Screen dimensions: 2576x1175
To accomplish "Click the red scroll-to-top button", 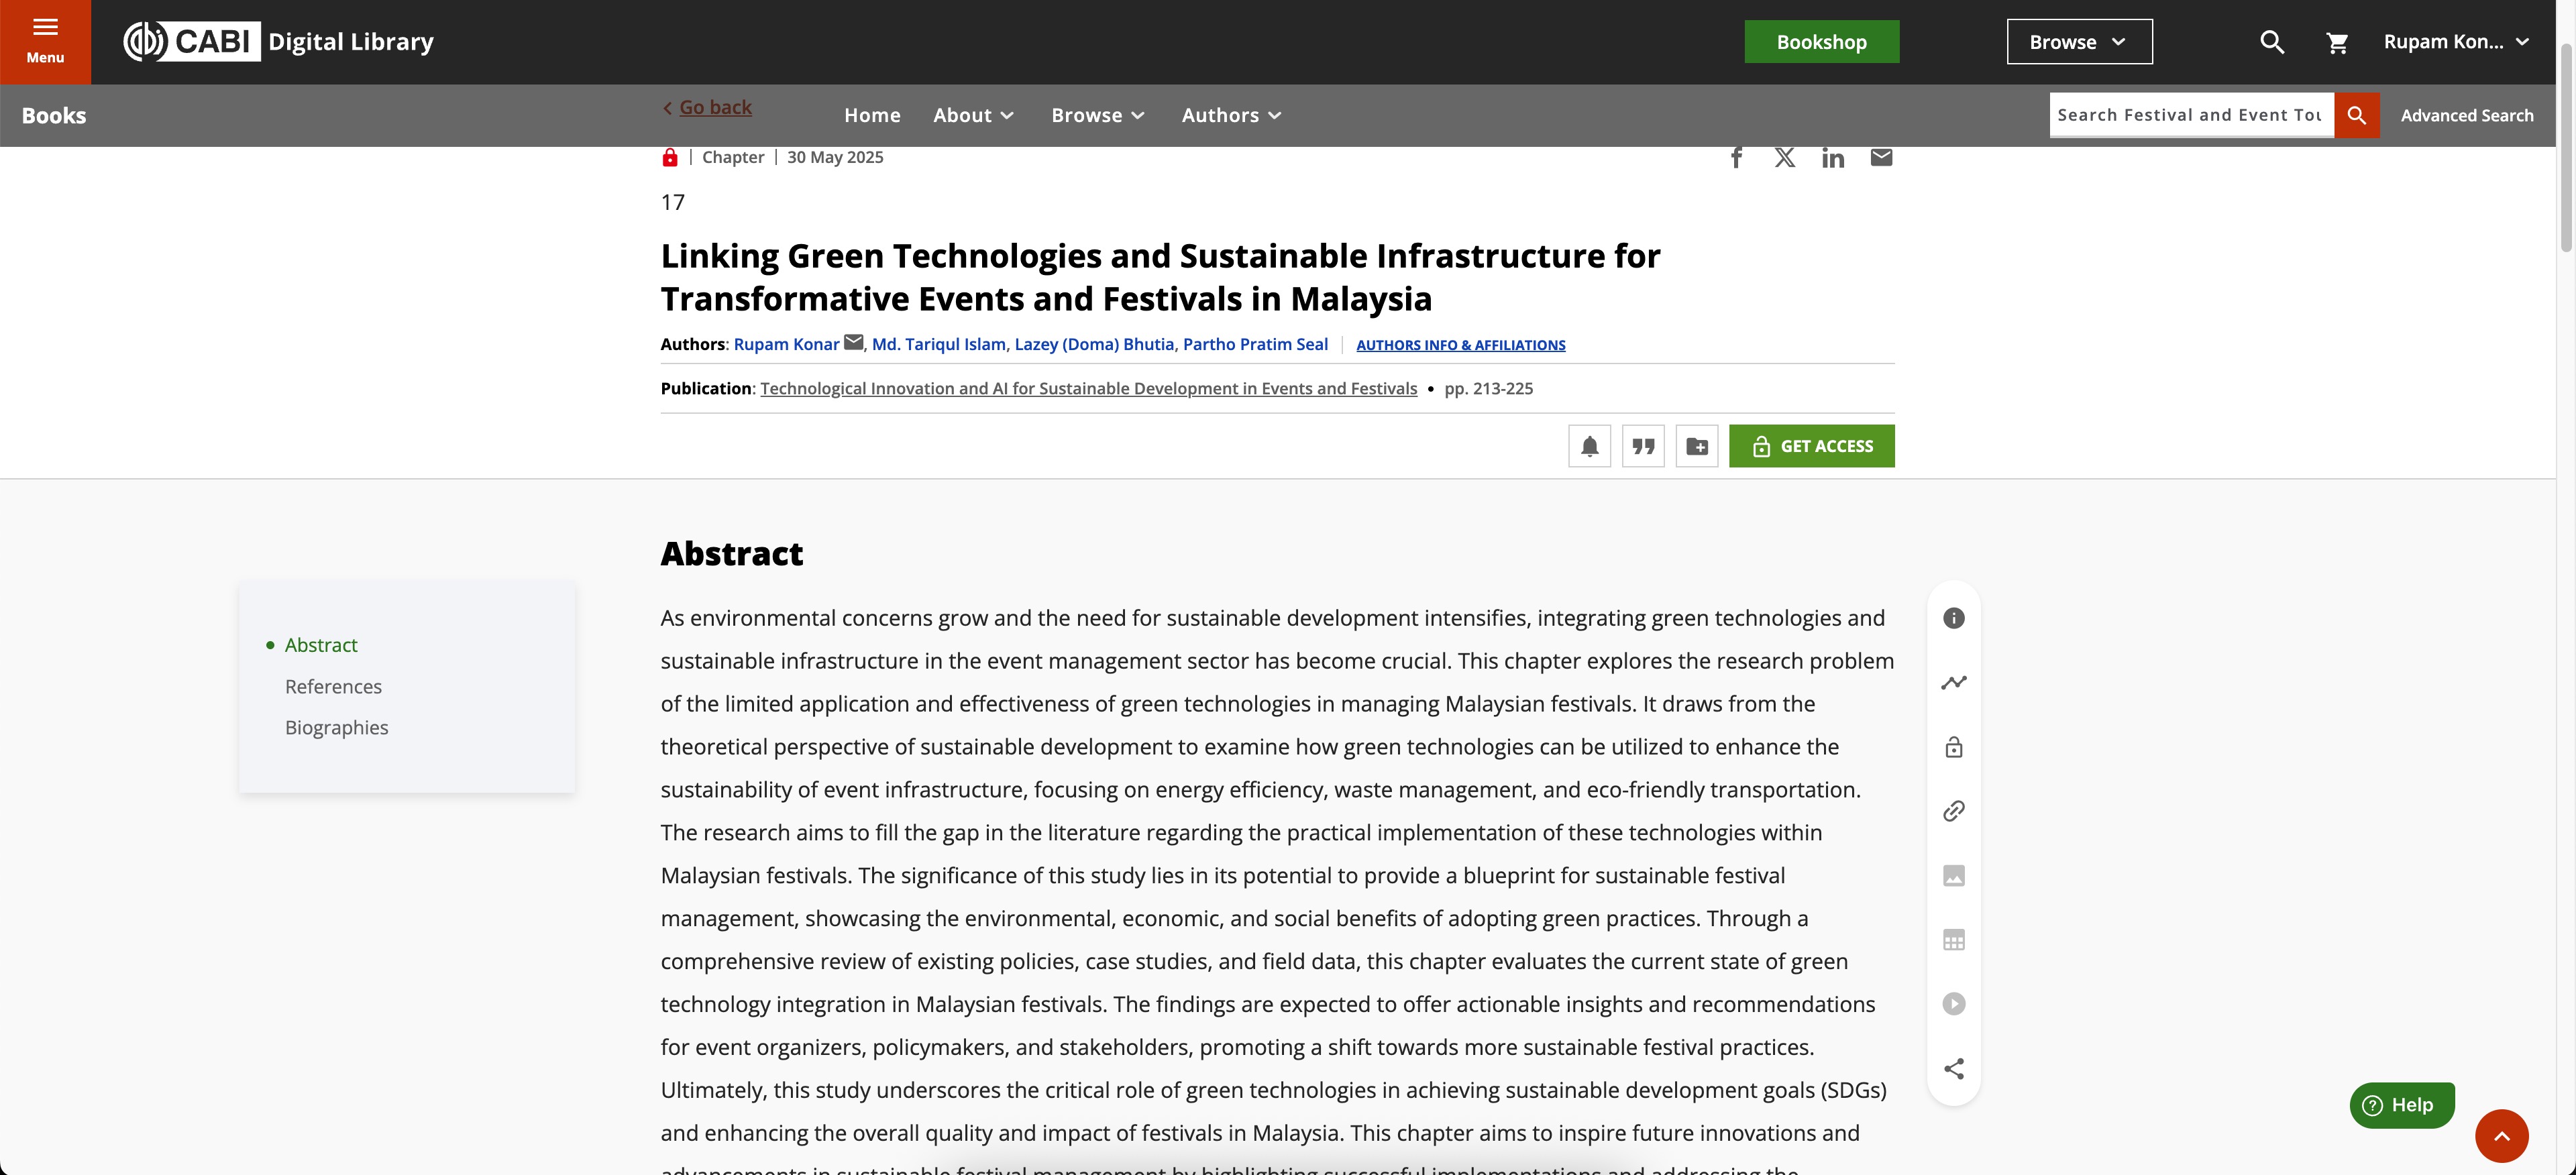I will (x=2501, y=1135).
